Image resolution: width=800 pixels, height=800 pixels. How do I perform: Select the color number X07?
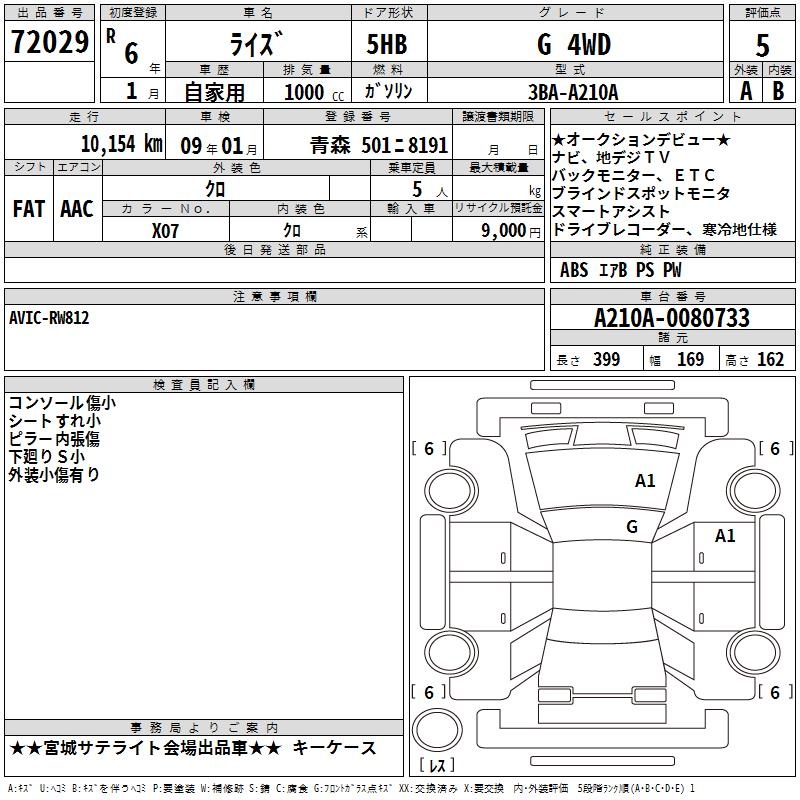(166, 230)
